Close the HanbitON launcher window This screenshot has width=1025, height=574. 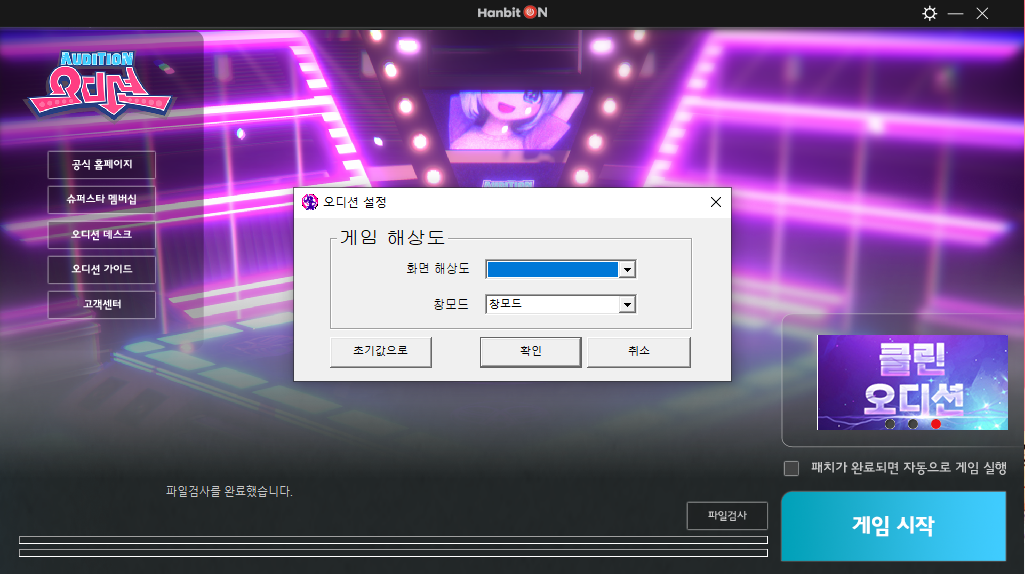coord(982,13)
